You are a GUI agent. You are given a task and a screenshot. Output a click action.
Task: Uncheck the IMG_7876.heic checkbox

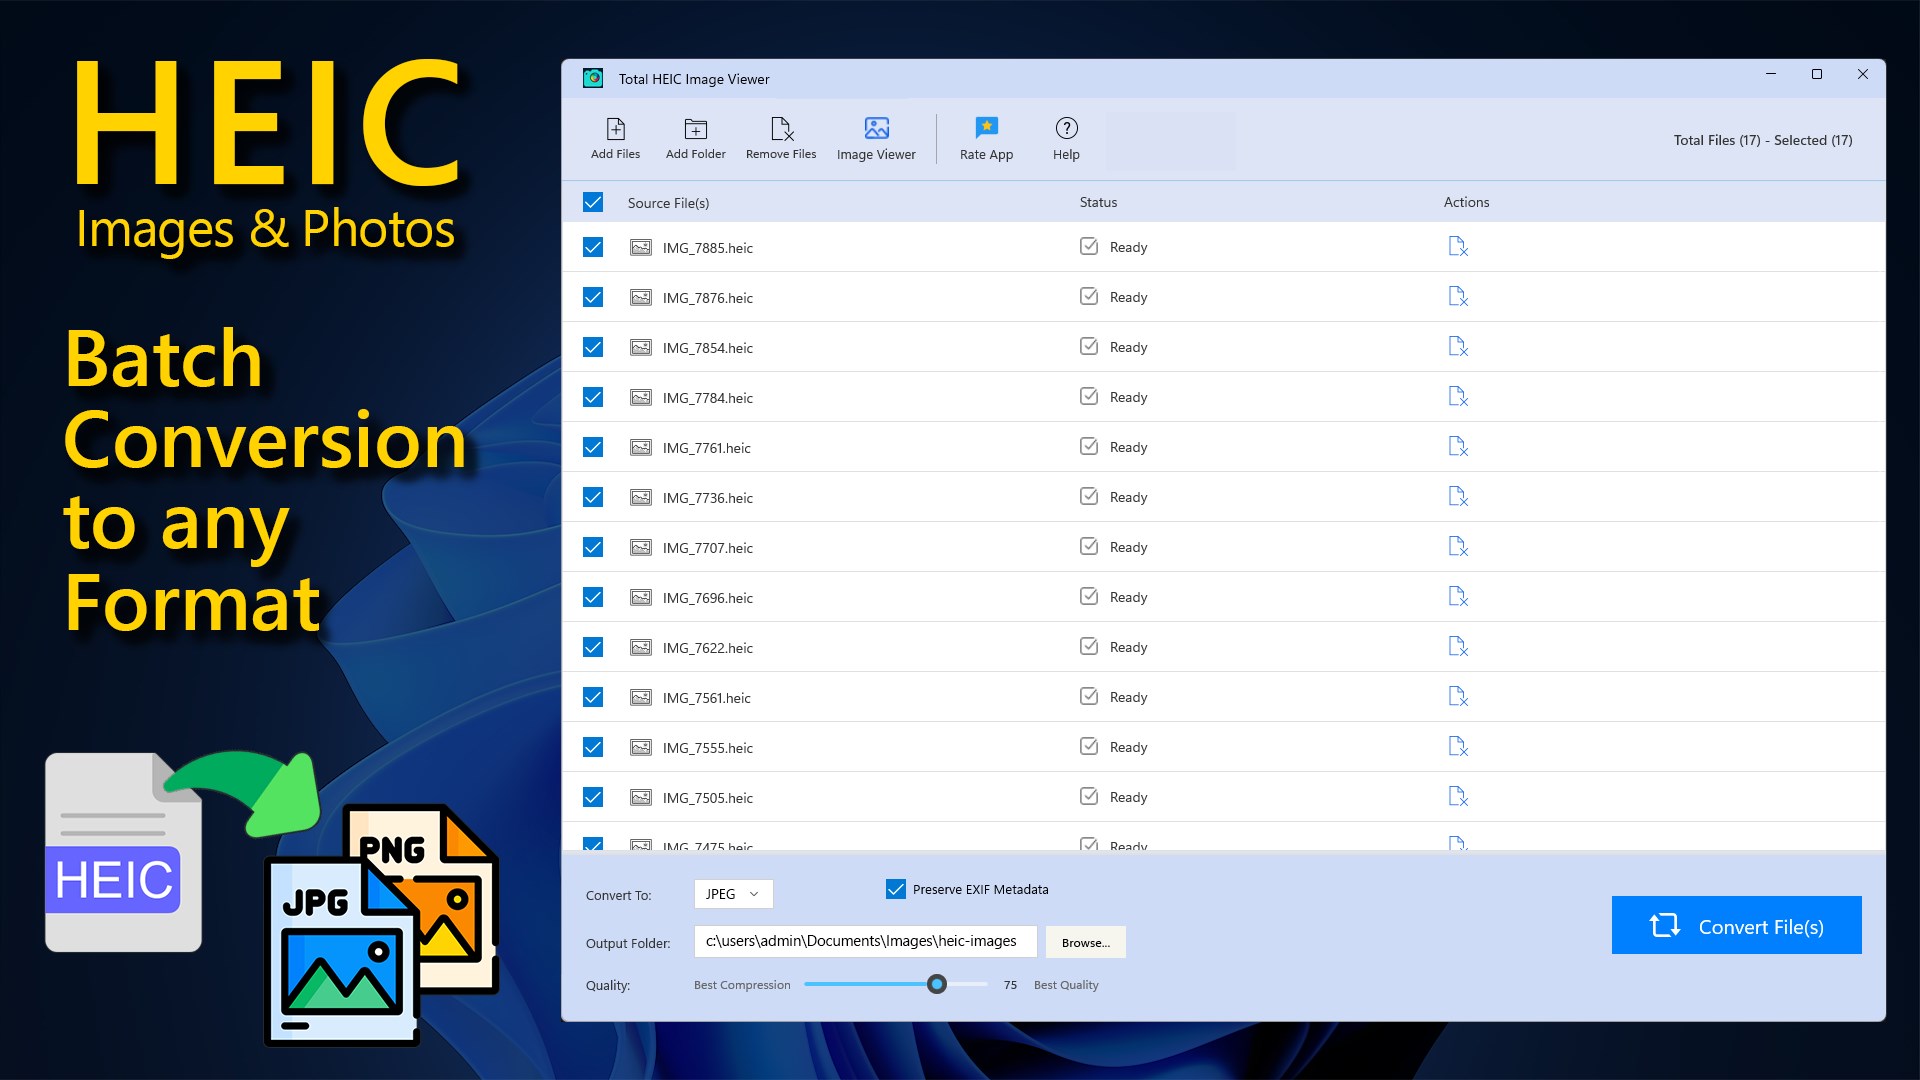(x=593, y=297)
